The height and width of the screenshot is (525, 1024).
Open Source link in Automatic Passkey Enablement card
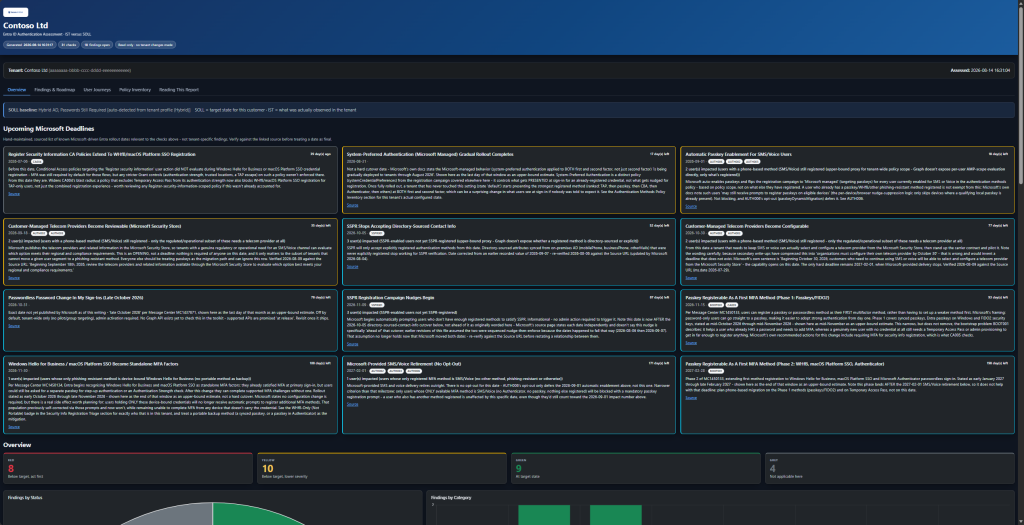coord(691,206)
